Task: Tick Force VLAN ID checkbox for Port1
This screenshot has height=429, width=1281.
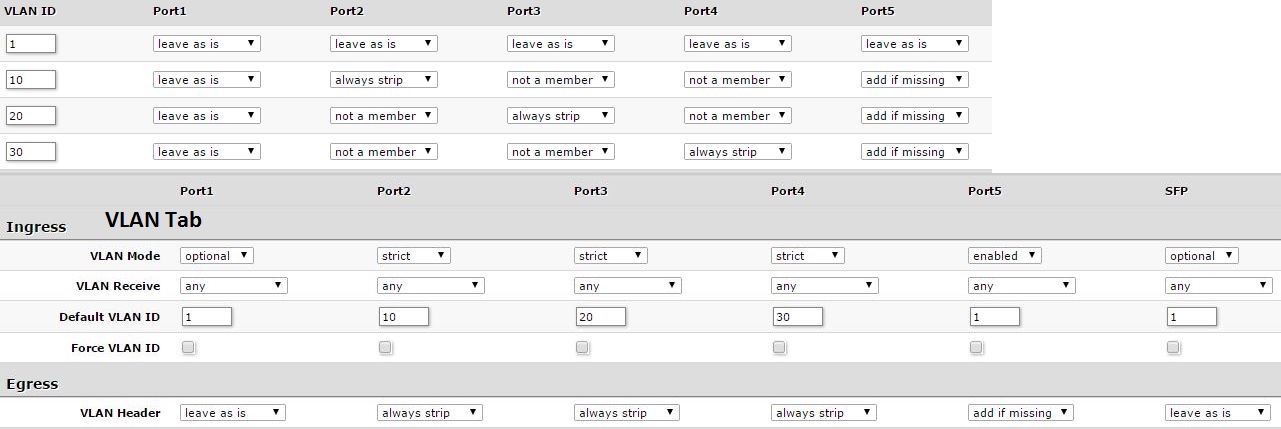Action: tap(189, 348)
